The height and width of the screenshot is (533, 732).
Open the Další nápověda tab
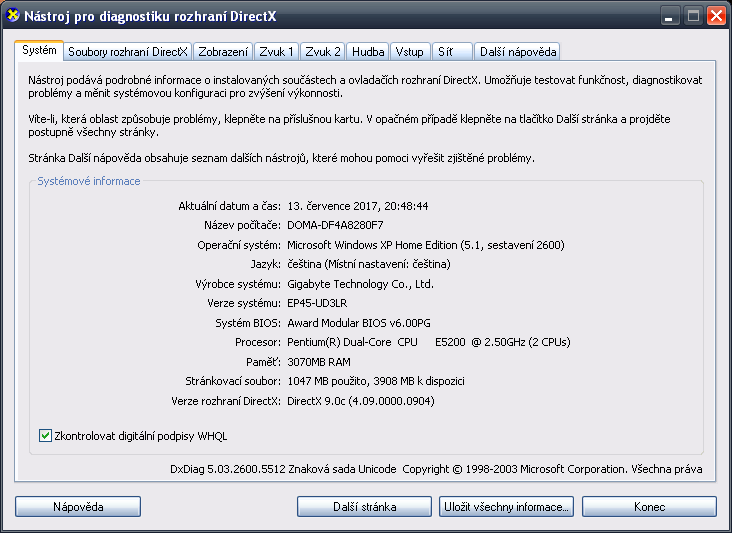pos(518,52)
